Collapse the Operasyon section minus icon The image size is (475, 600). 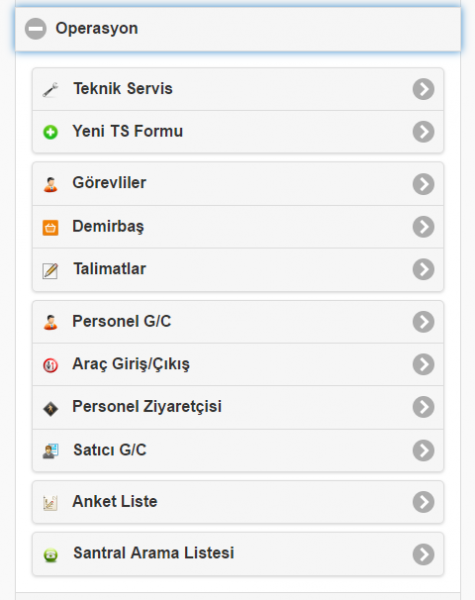tap(36, 29)
